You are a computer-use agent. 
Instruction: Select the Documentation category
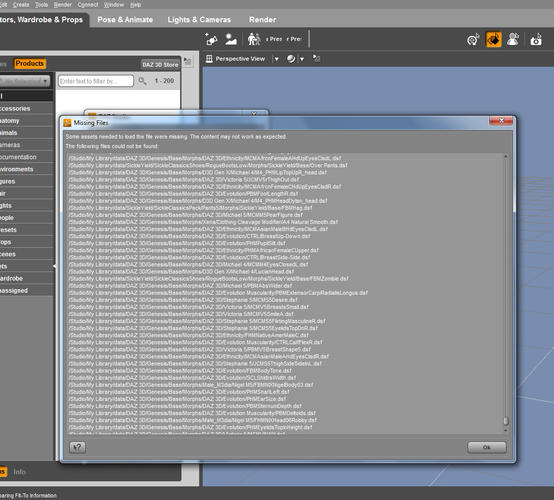(26, 157)
